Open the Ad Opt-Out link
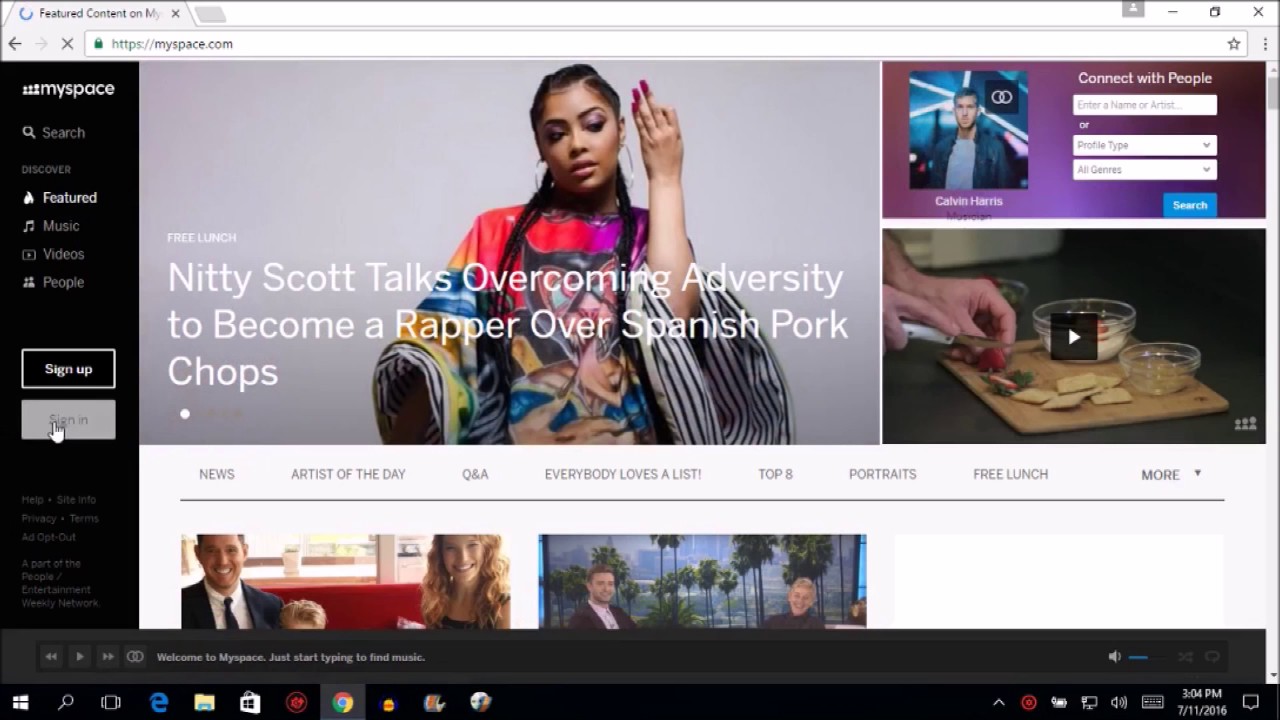Screen dimensions: 1280x720 point(49,537)
